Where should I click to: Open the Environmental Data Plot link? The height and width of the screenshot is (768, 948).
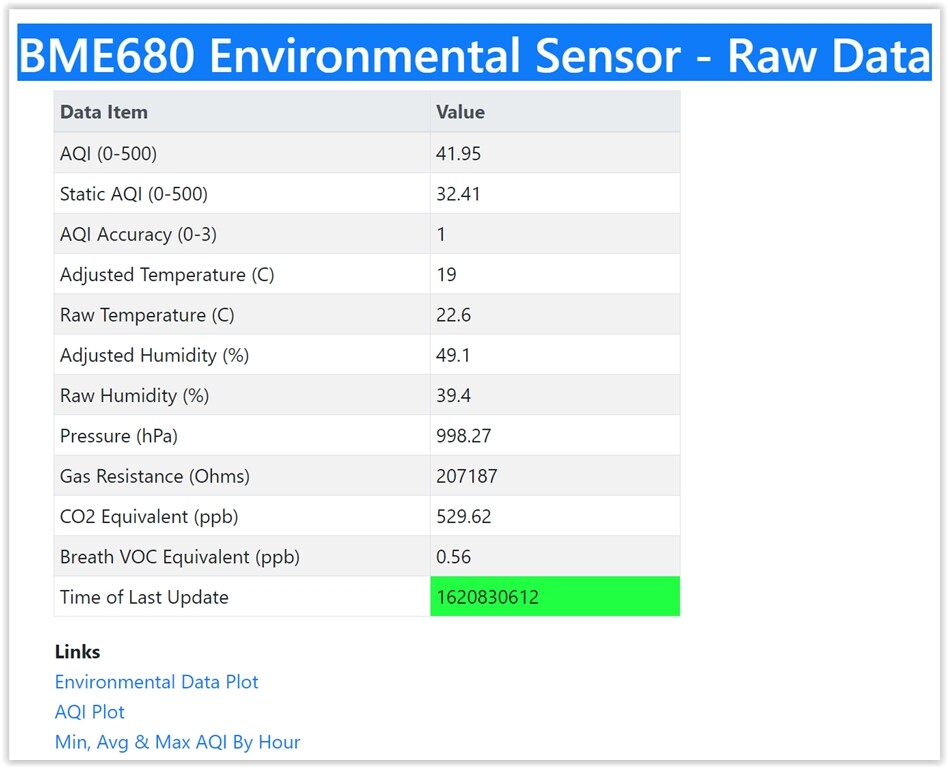coord(157,682)
